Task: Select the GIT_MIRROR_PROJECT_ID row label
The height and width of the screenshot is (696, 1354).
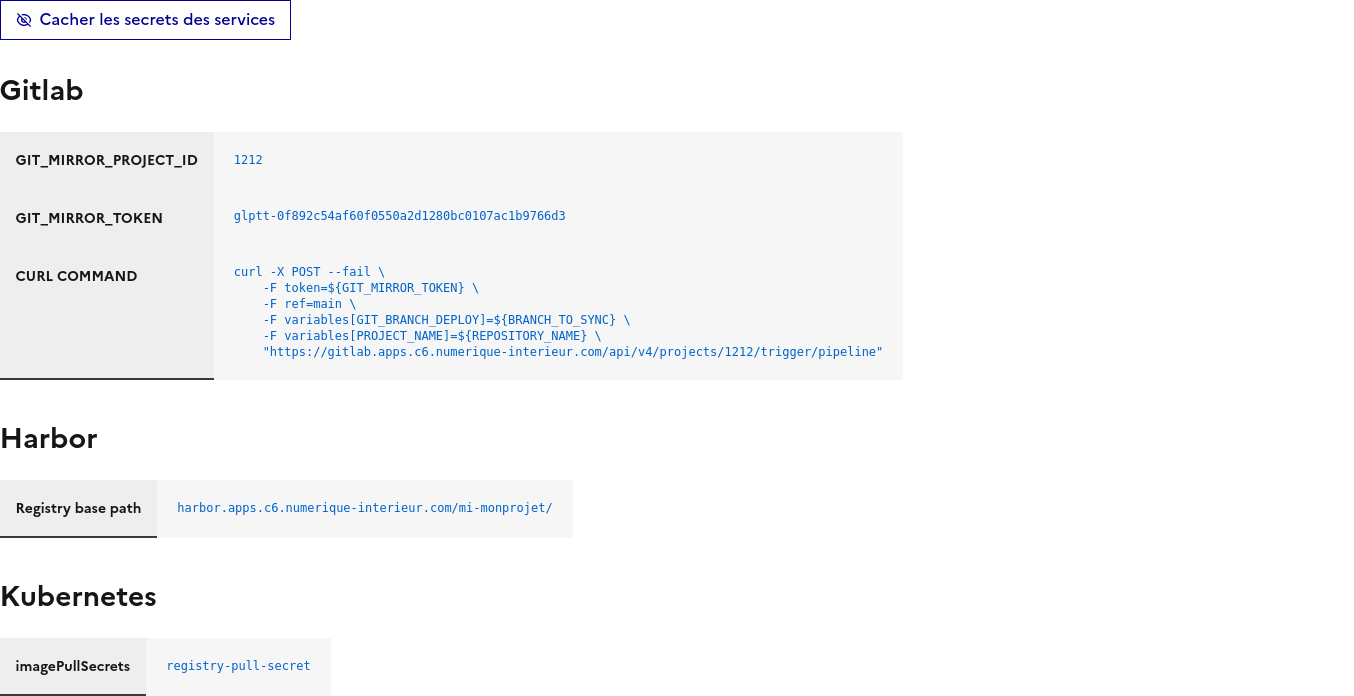Action: 106,160
